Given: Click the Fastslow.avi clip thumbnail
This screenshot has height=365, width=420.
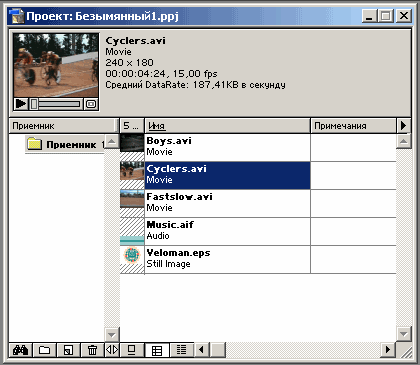Looking at the screenshot, I should [x=132, y=203].
